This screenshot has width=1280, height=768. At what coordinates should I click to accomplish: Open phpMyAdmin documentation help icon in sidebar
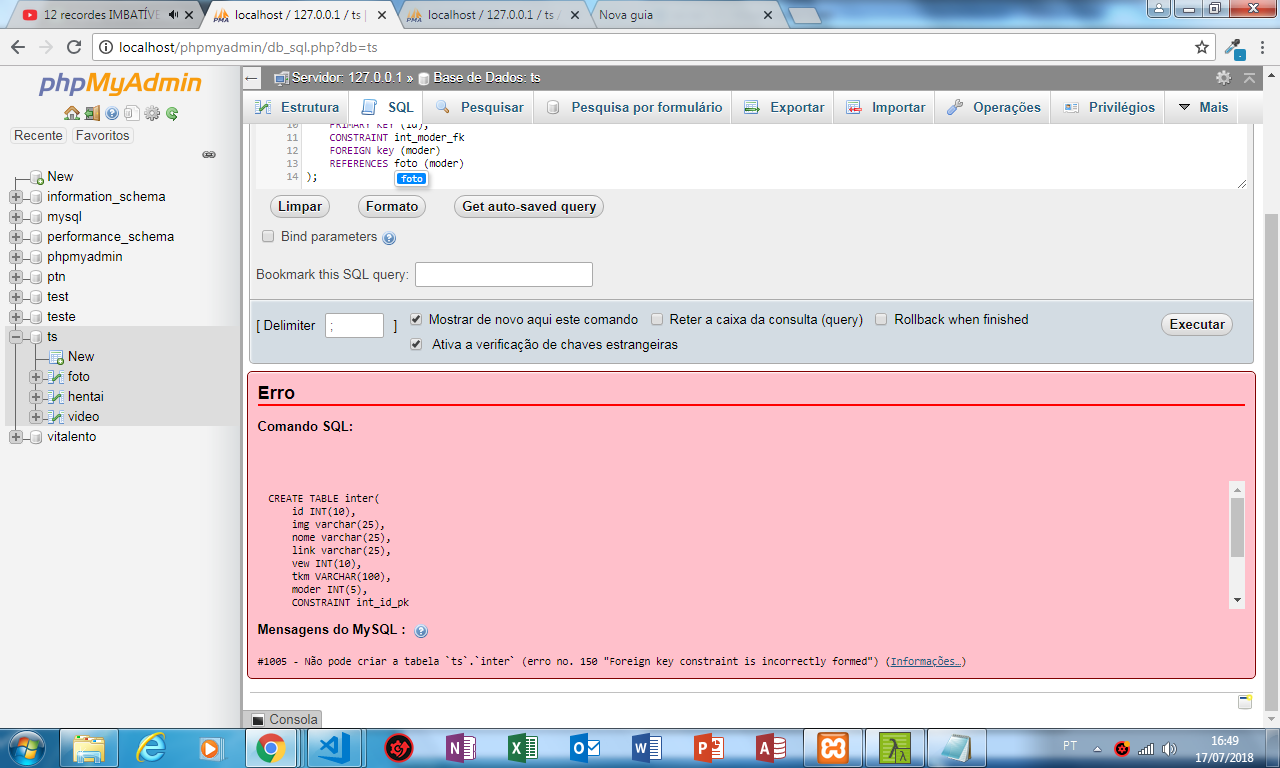(112, 113)
